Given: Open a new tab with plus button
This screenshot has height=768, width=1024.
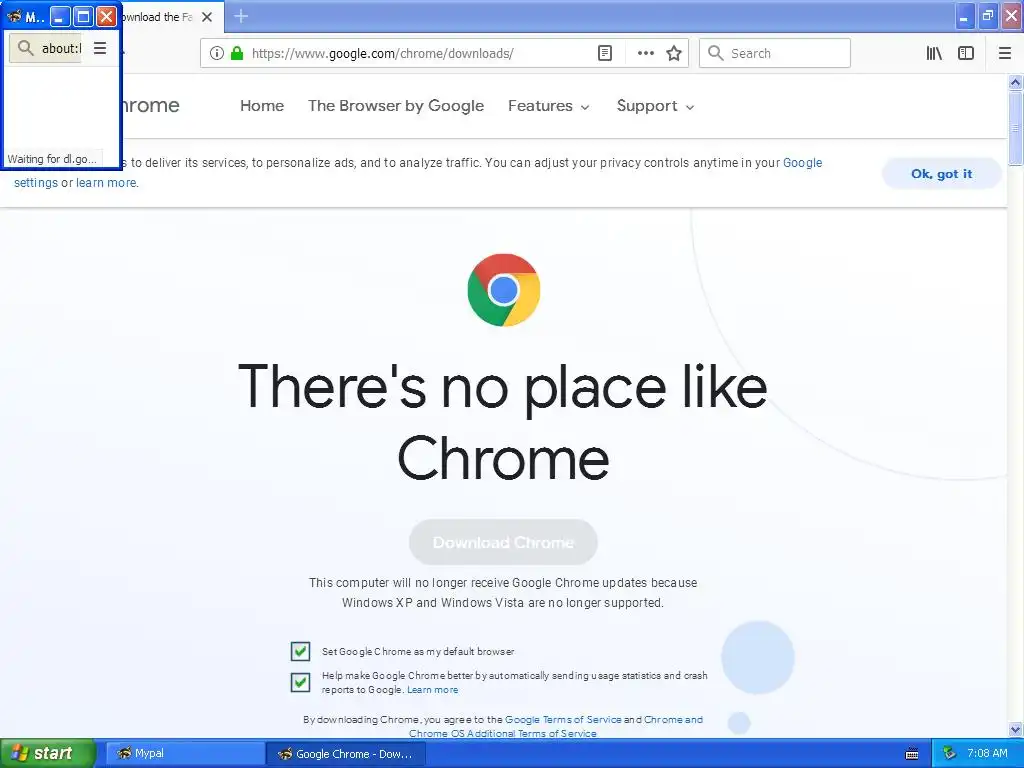Looking at the screenshot, I should (241, 16).
